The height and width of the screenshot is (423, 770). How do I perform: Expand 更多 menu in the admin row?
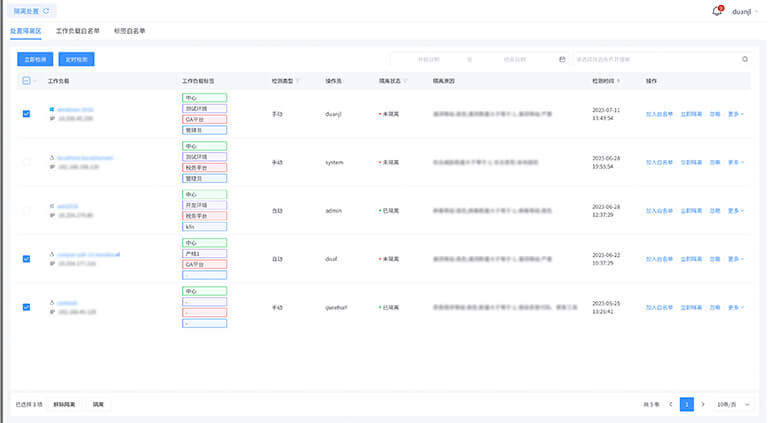(x=735, y=210)
